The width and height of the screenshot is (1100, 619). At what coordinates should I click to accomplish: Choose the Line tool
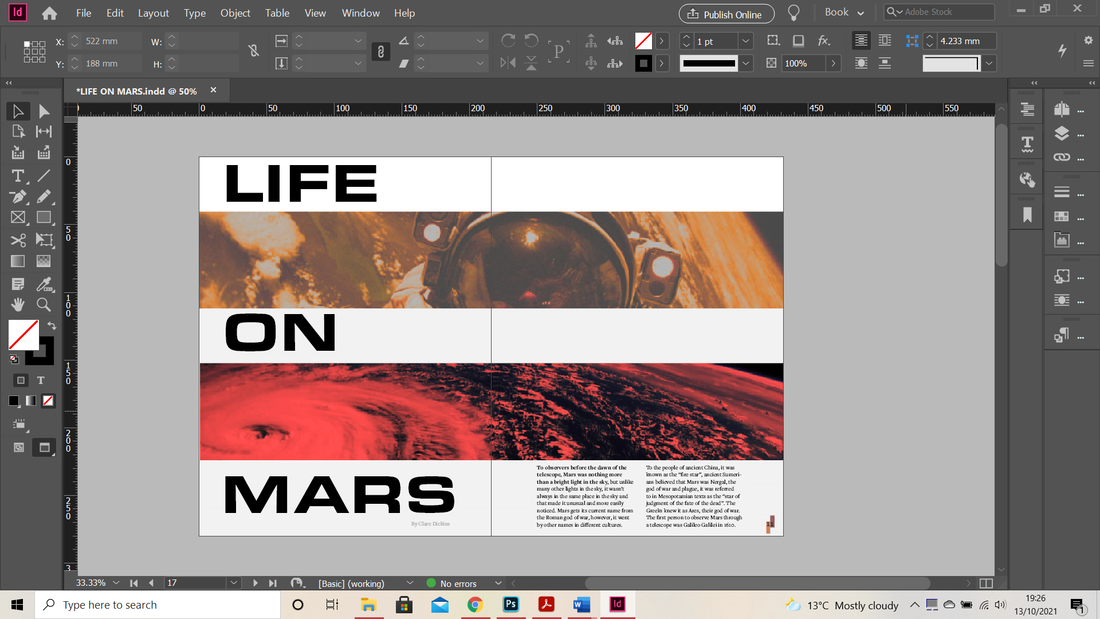43,175
